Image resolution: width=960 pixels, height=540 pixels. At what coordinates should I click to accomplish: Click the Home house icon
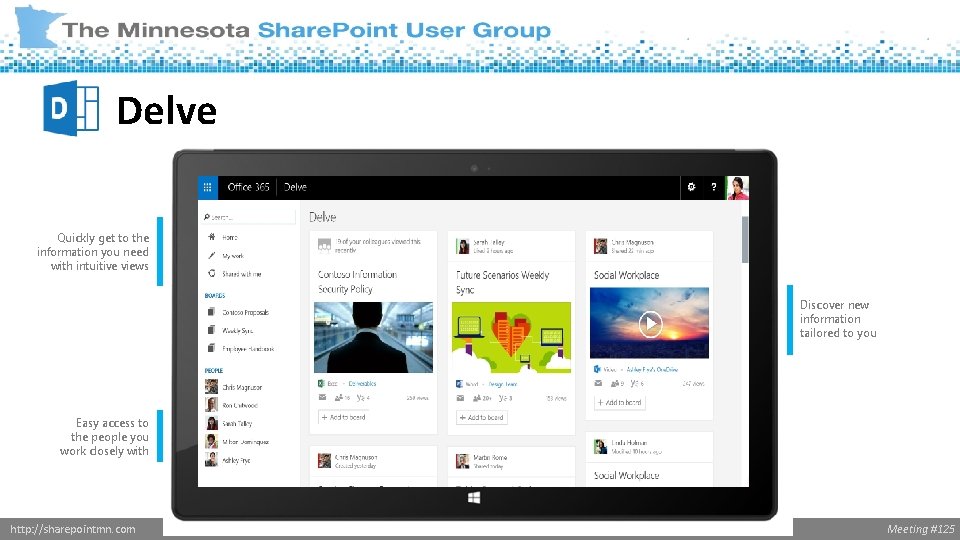pyautogui.click(x=212, y=236)
